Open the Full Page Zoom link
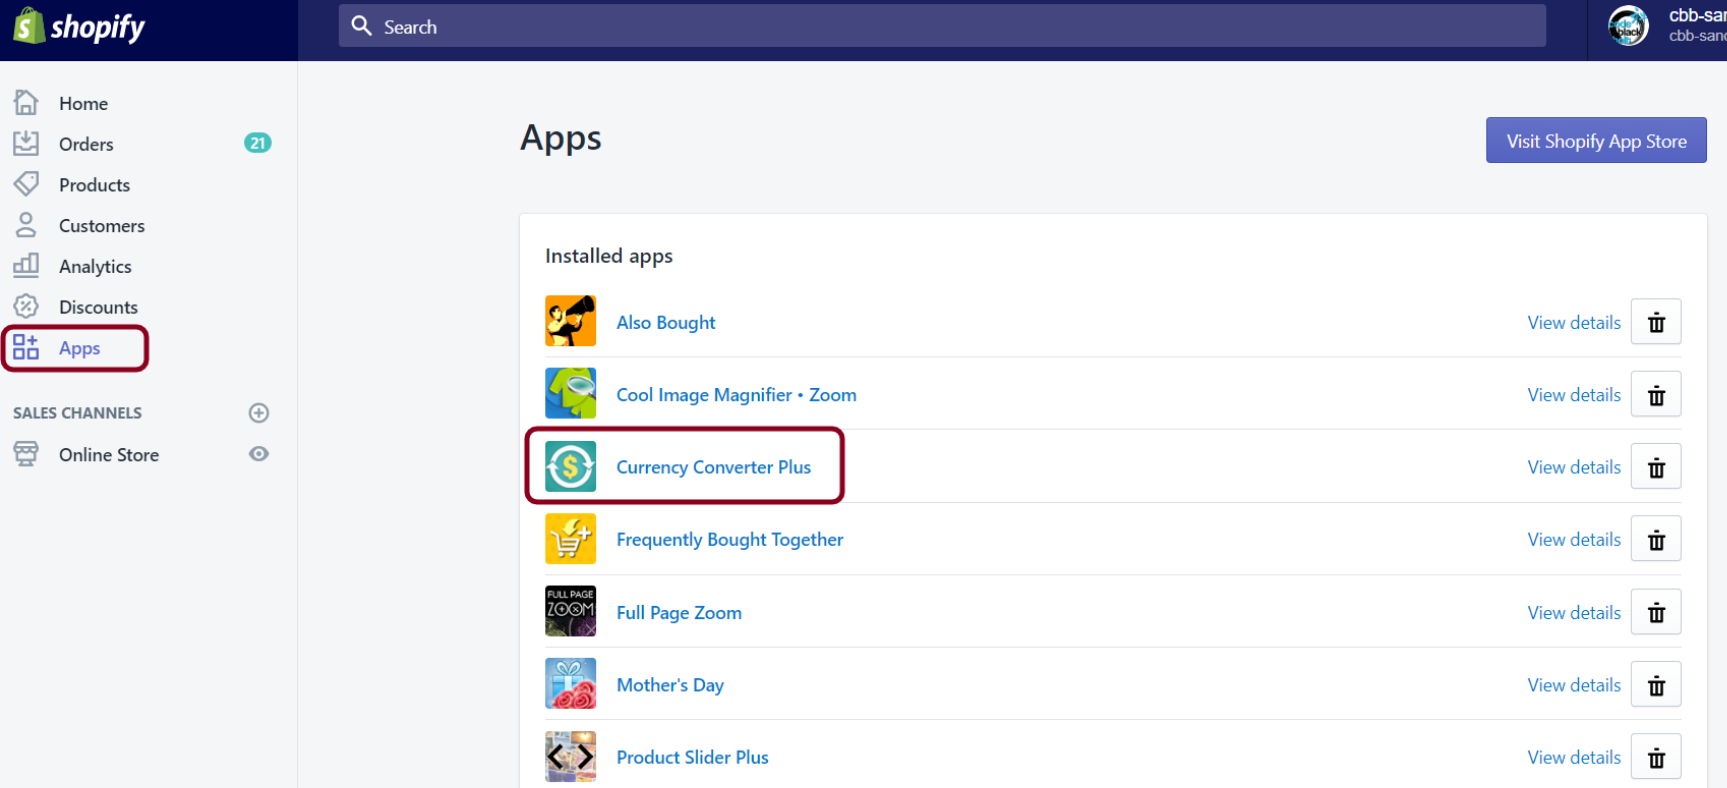The width and height of the screenshot is (1727, 788). pyautogui.click(x=679, y=612)
